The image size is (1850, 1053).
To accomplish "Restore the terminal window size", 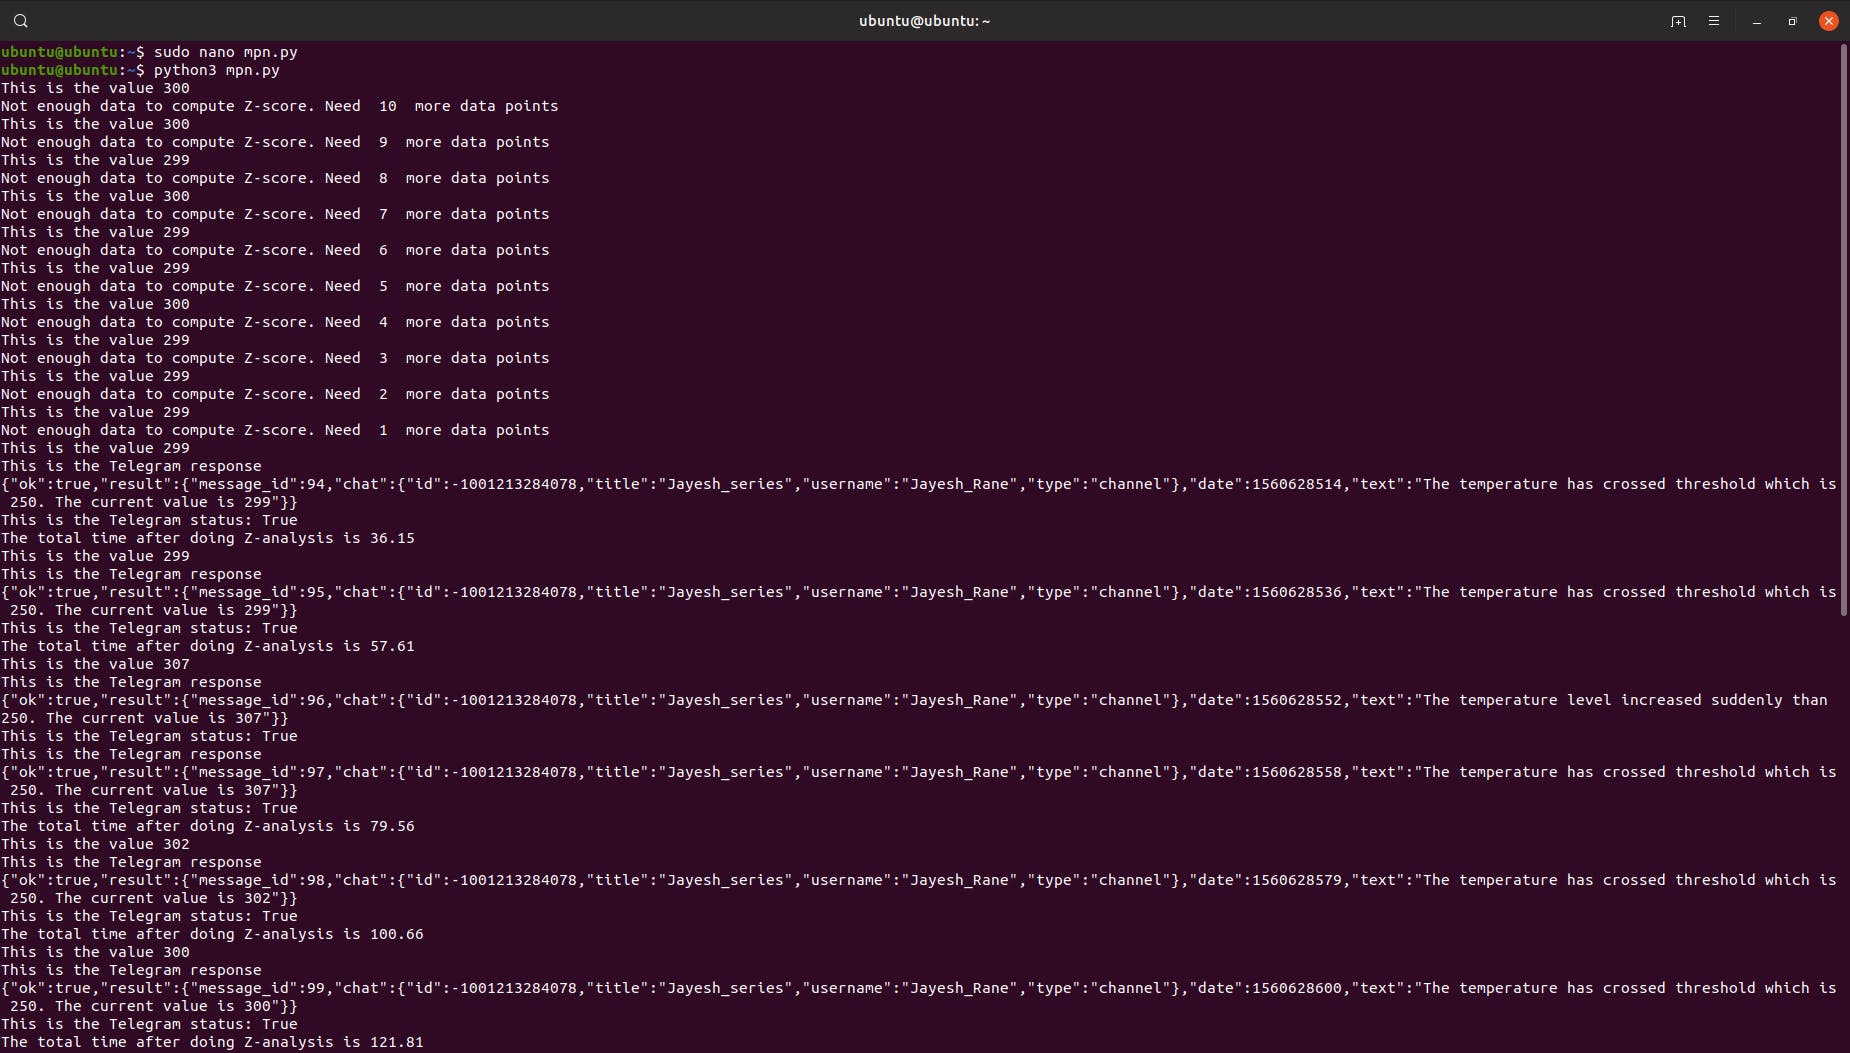I will [x=1793, y=21].
